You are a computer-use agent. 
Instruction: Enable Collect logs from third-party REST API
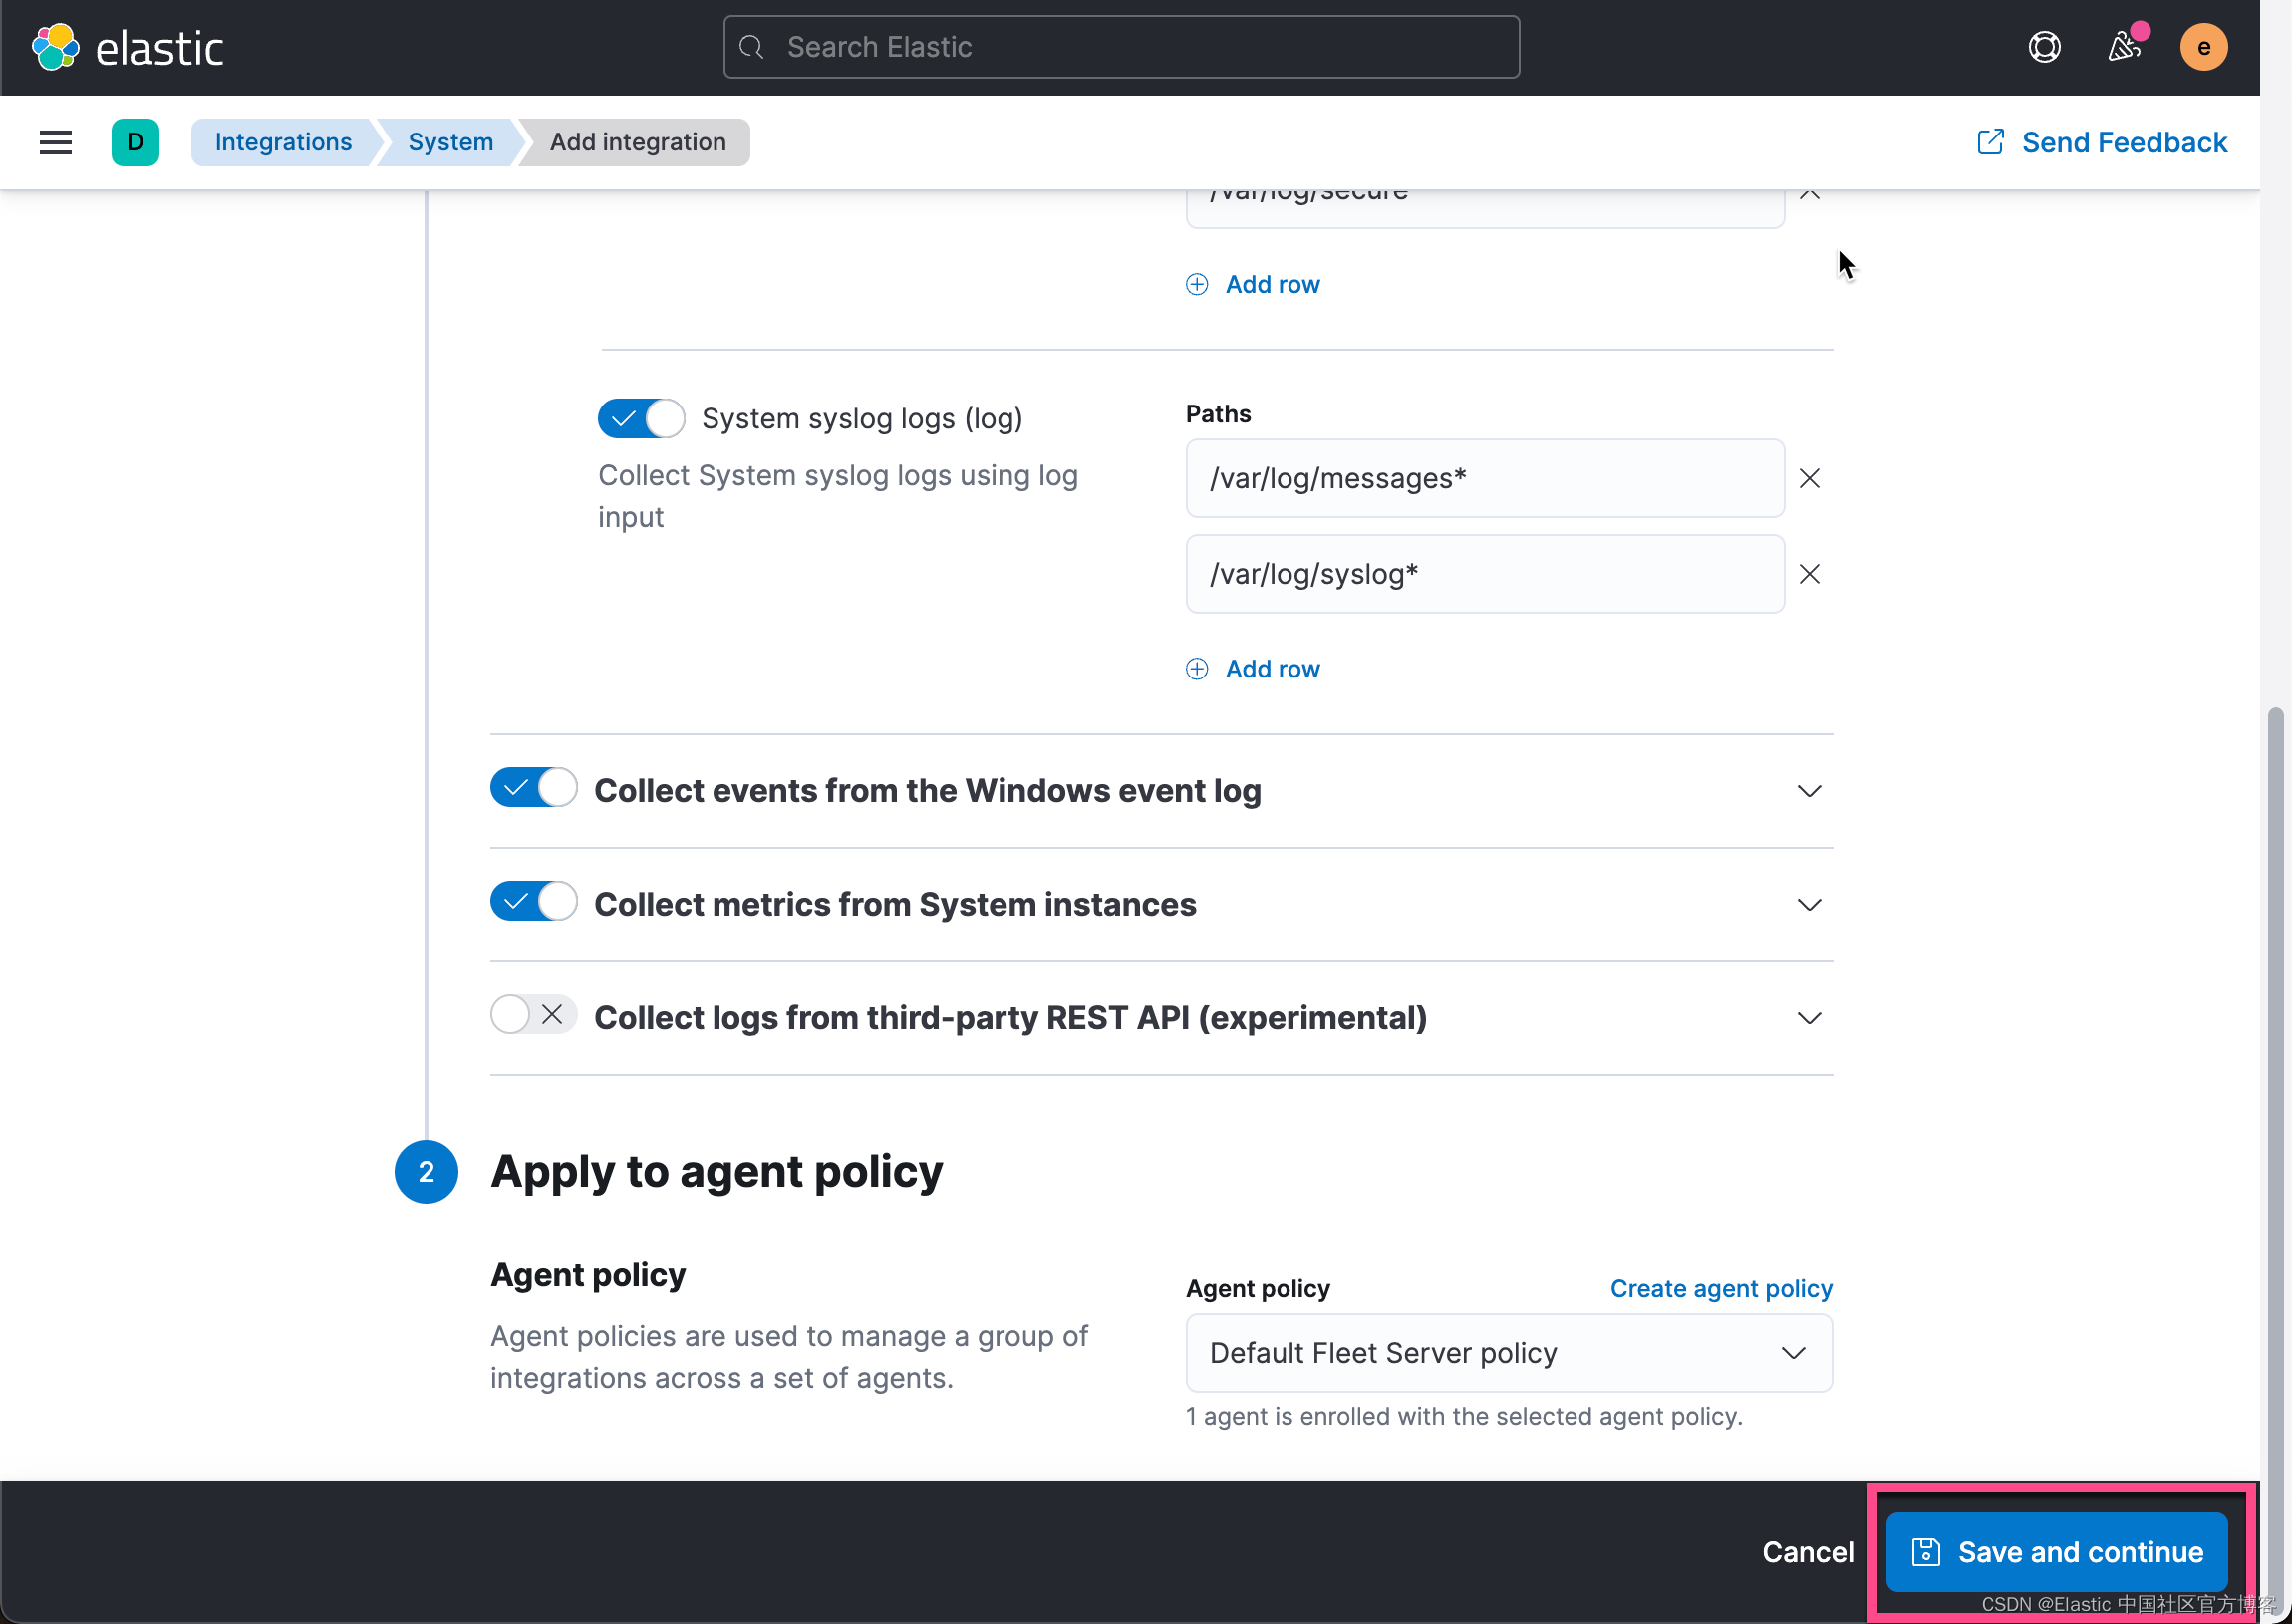point(533,1014)
